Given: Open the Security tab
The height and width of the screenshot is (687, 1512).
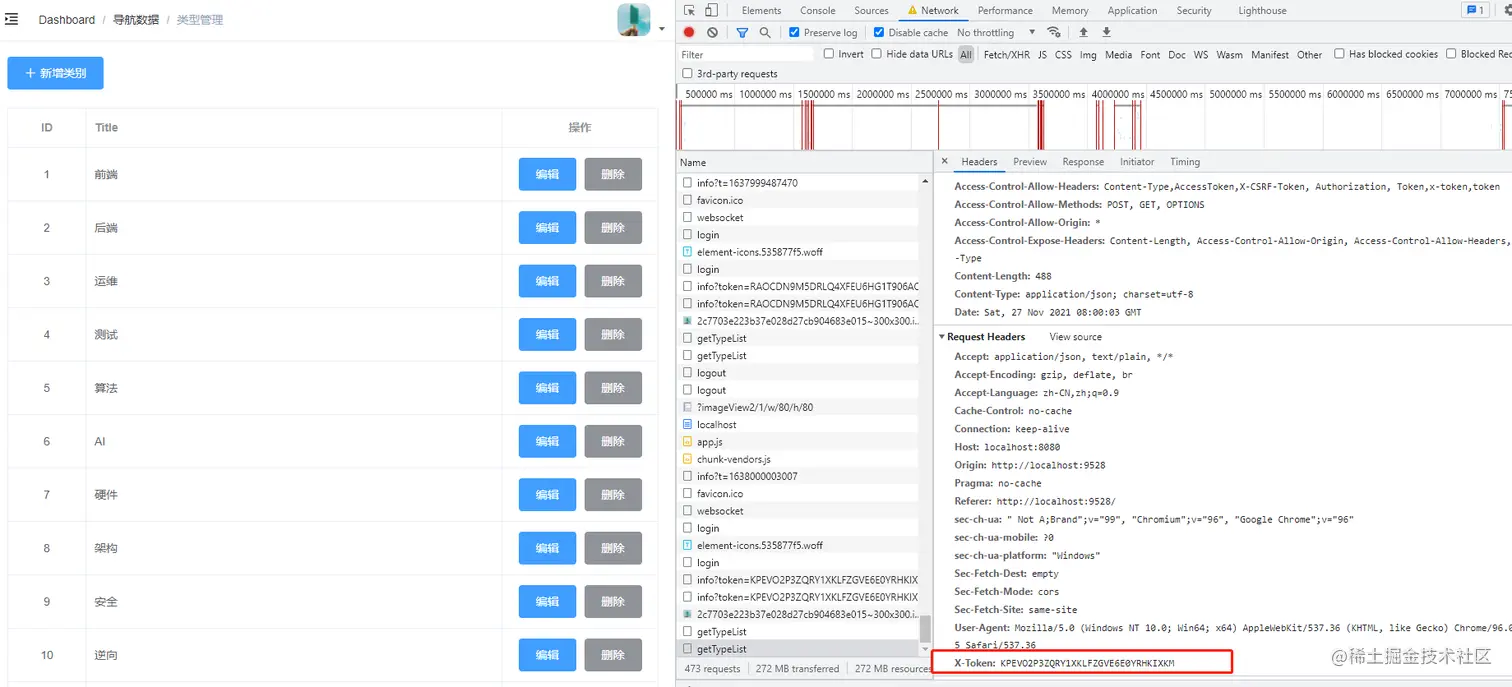Looking at the screenshot, I should (1194, 10).
